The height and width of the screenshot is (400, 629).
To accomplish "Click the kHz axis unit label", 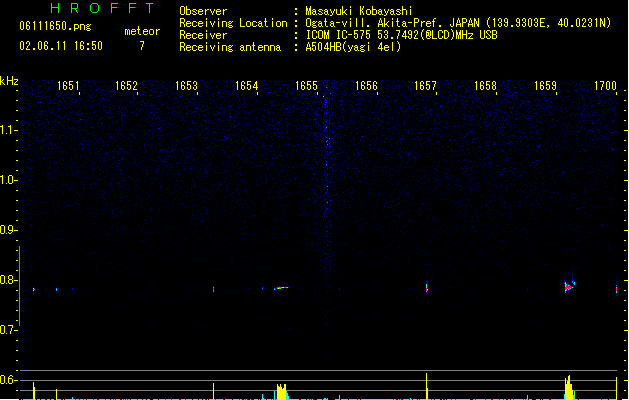I will click(9, 81).
